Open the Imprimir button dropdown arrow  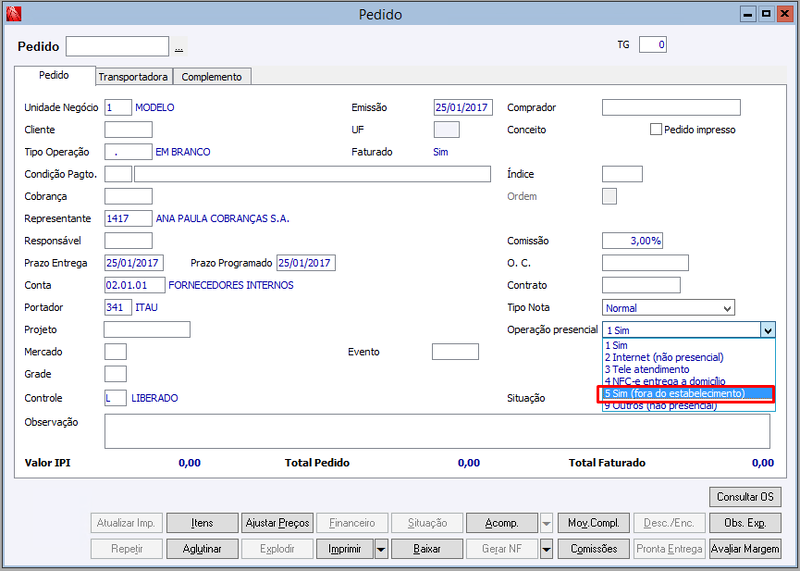click(x=381, y=549)
